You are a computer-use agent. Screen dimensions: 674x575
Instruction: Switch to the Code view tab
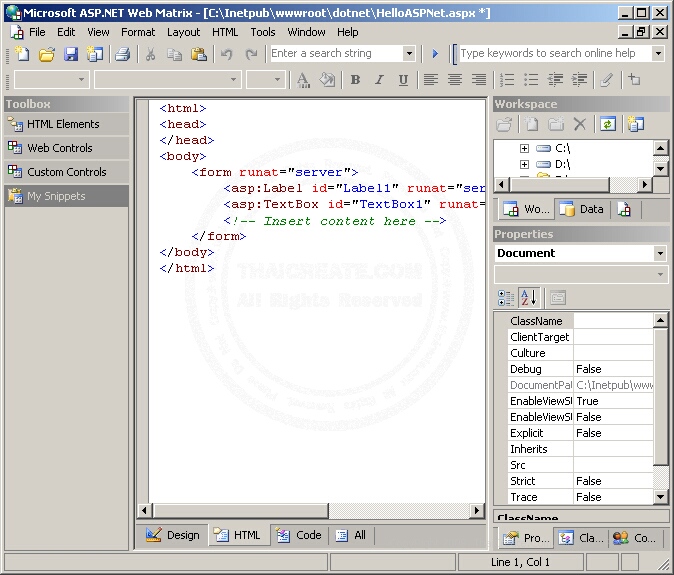299,535
